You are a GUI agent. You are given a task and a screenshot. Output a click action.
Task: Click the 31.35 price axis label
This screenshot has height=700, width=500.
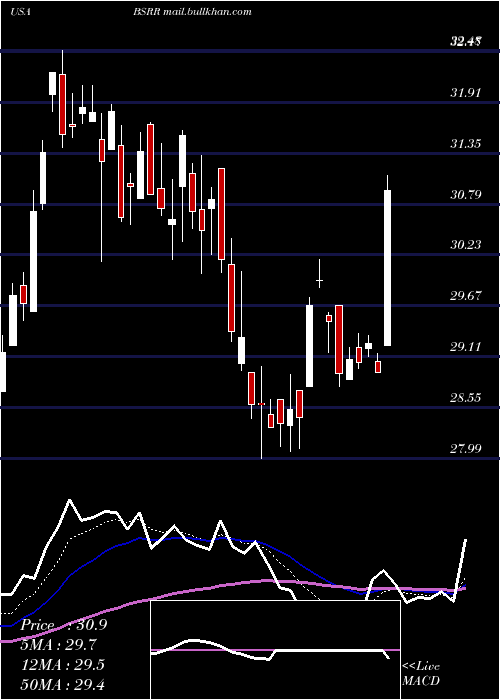tap(466, 144)
